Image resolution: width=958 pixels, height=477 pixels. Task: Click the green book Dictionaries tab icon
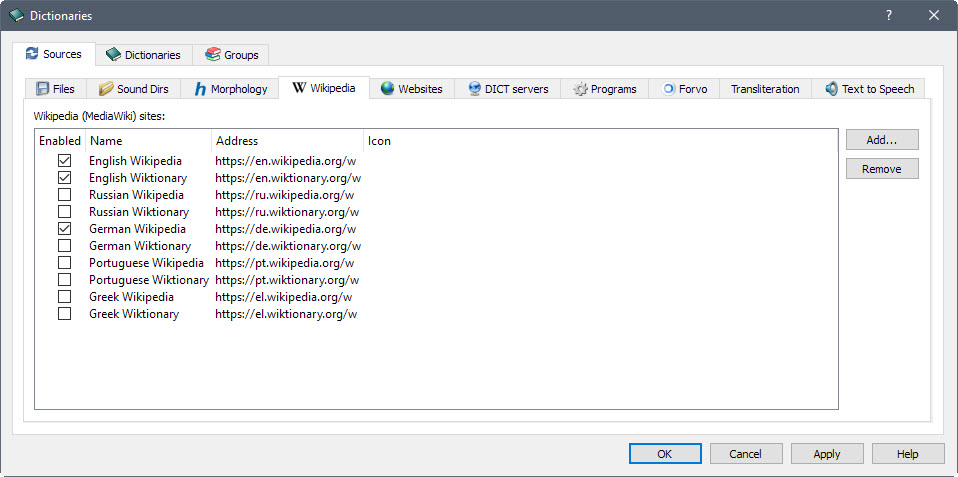pyautogui.click(x=113, y=54)
